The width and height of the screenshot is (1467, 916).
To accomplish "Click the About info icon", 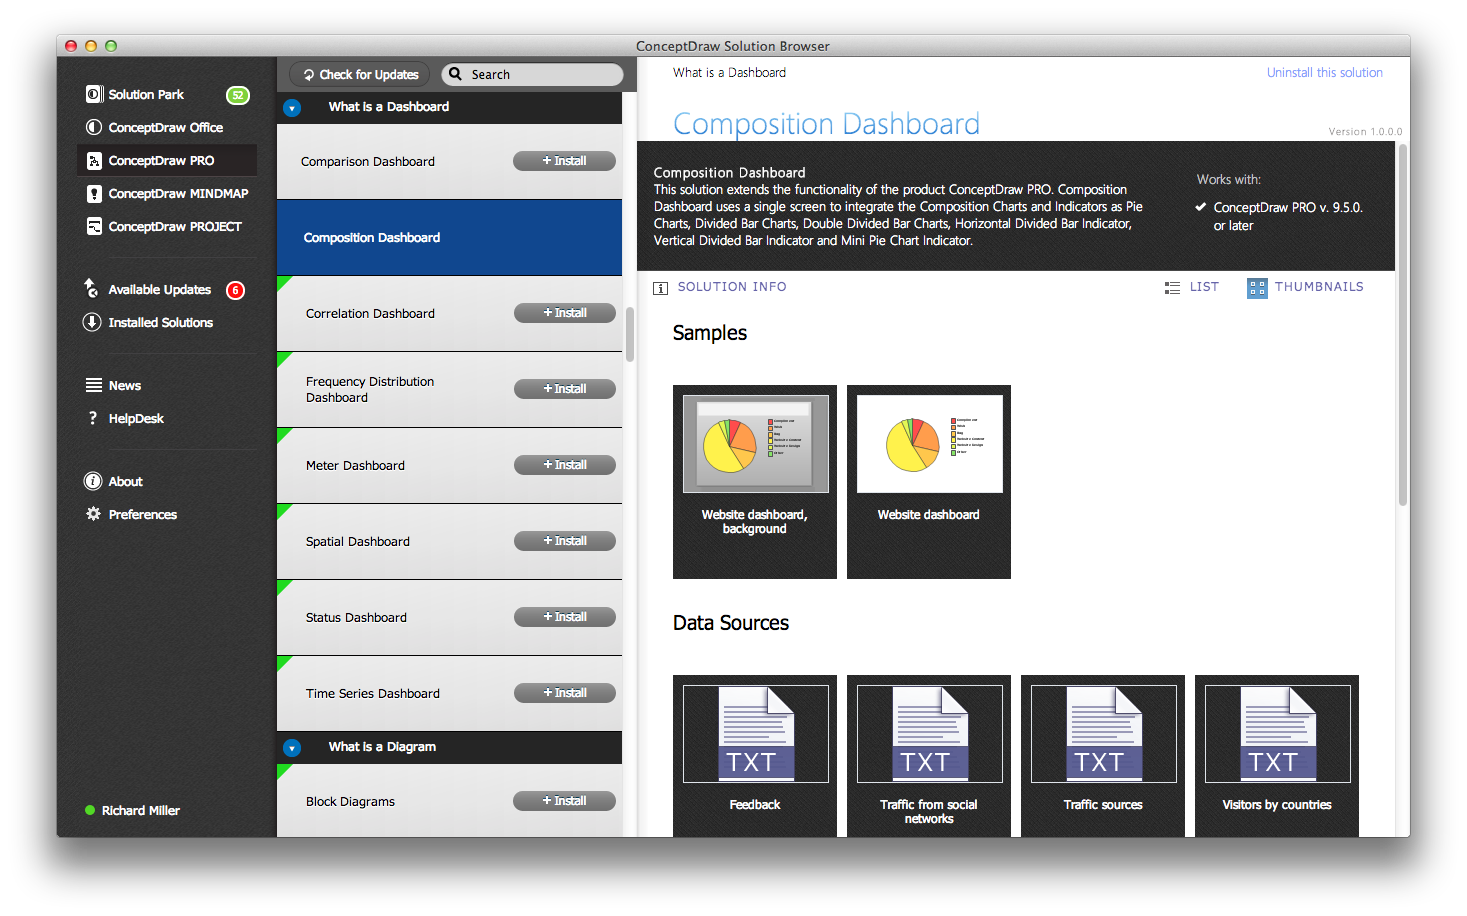I will 93,481.
